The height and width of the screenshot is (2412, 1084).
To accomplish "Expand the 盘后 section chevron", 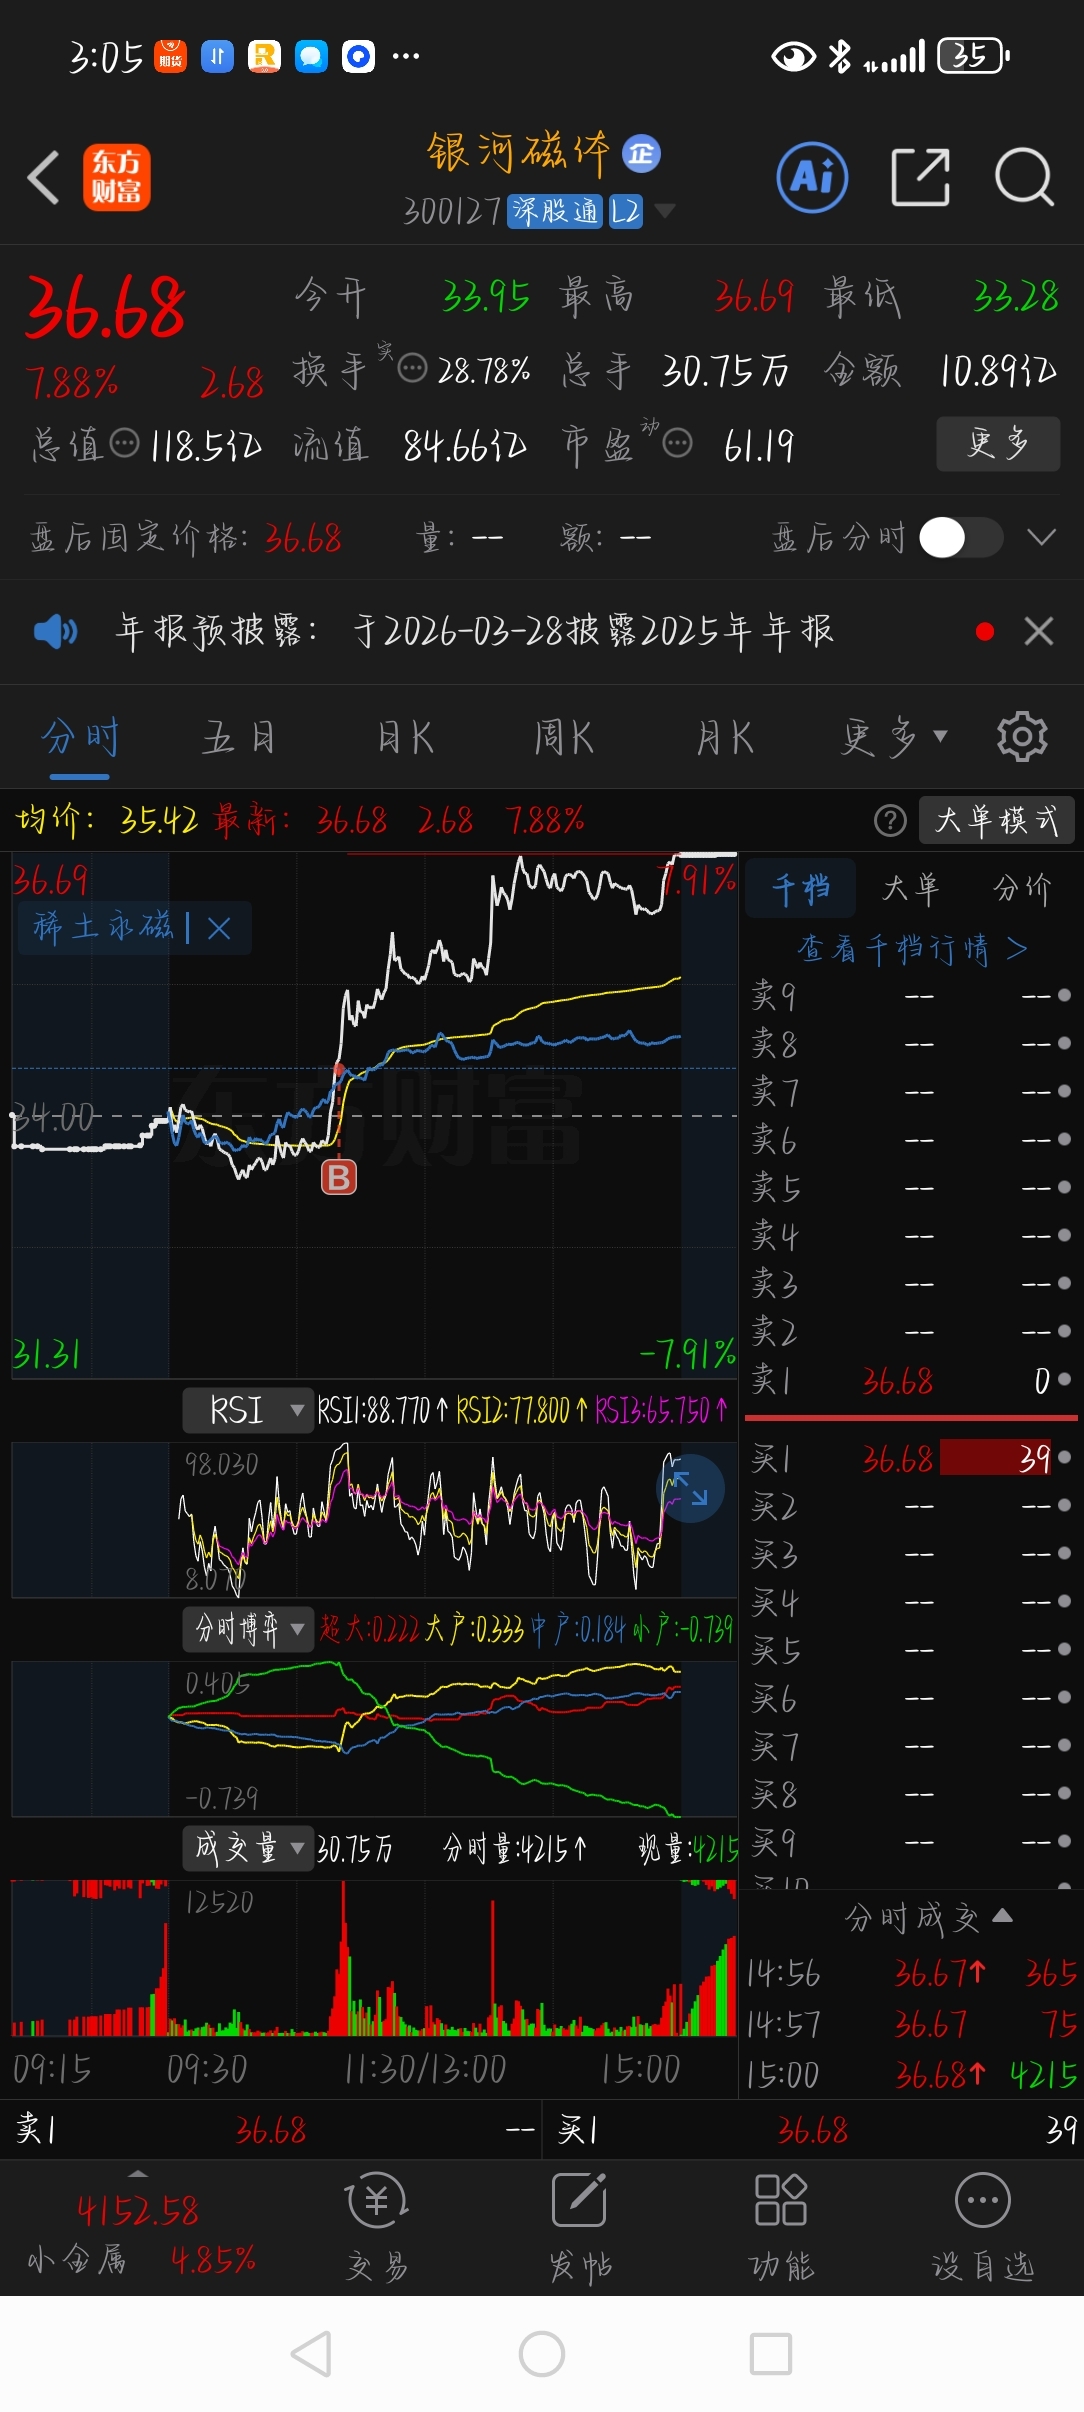I will [1042, 538].
